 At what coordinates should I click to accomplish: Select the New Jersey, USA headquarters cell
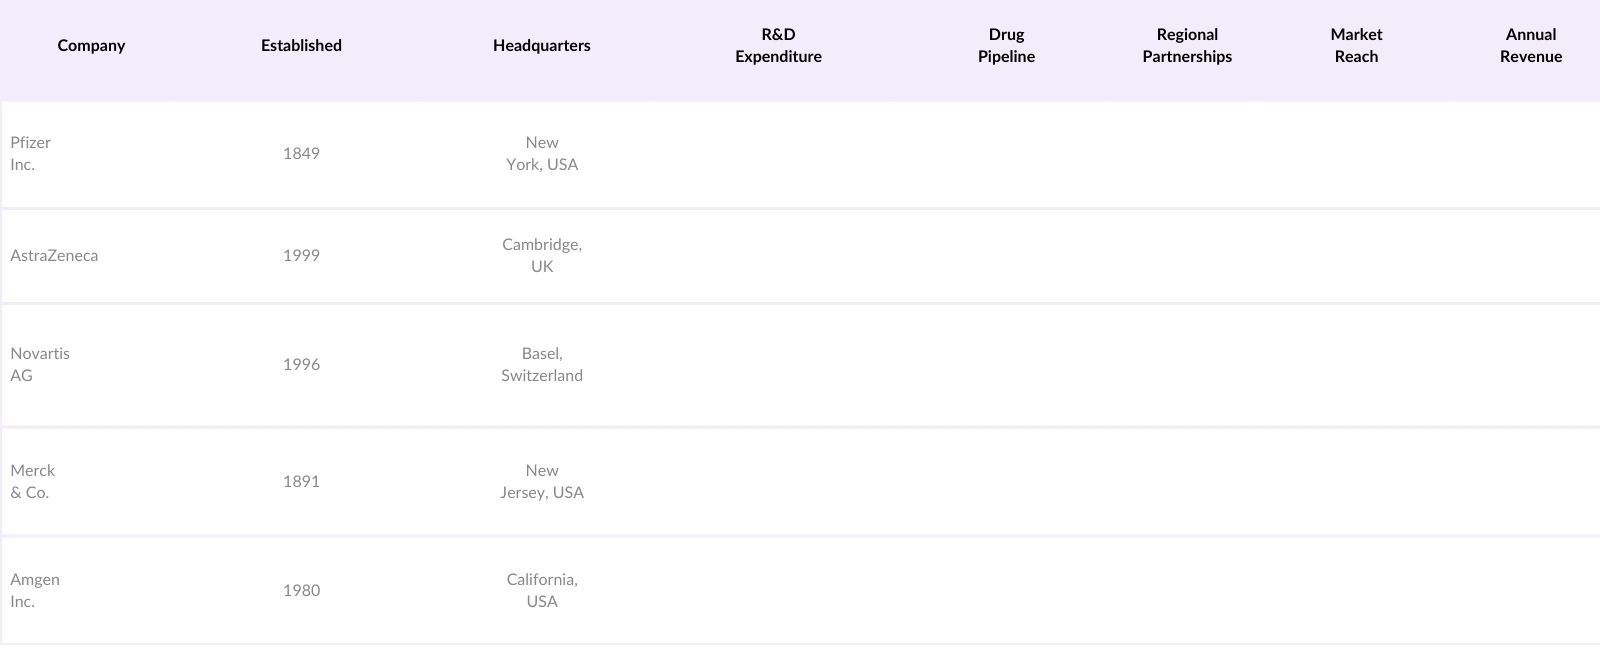tap(541, 482)
